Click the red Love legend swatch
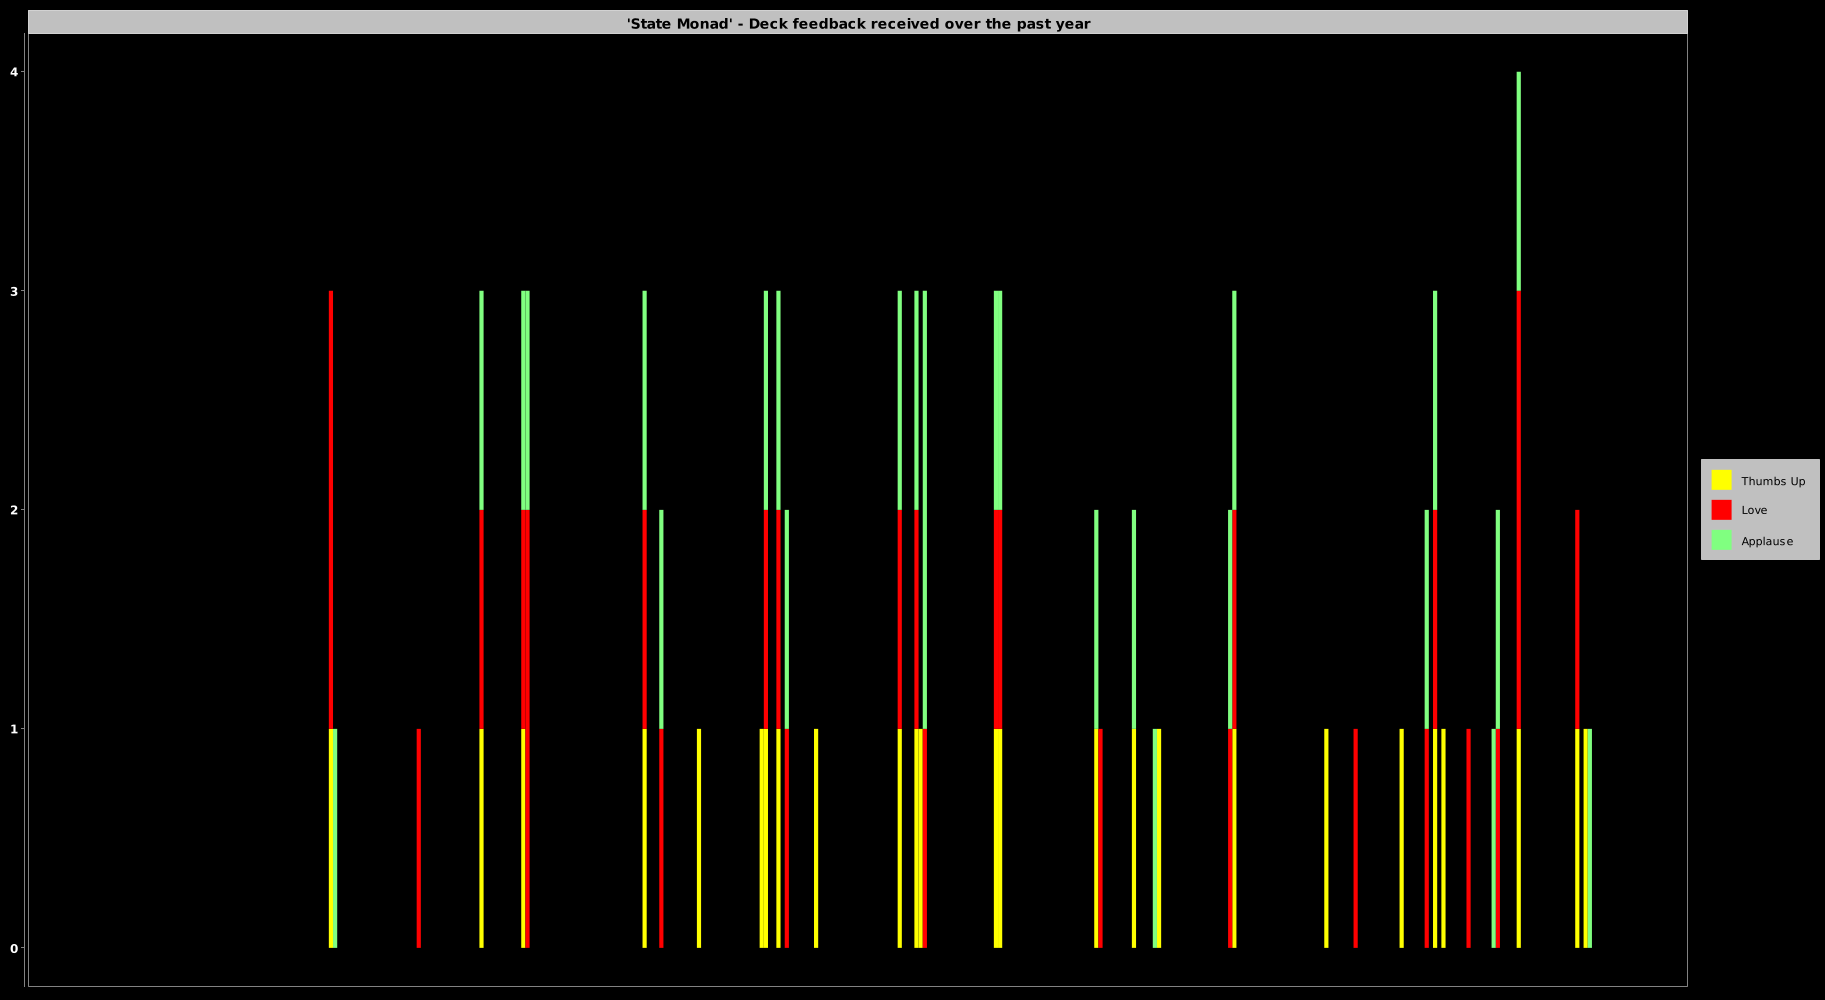This screenshot has width=1825, height=1000. coord(1721,510)
